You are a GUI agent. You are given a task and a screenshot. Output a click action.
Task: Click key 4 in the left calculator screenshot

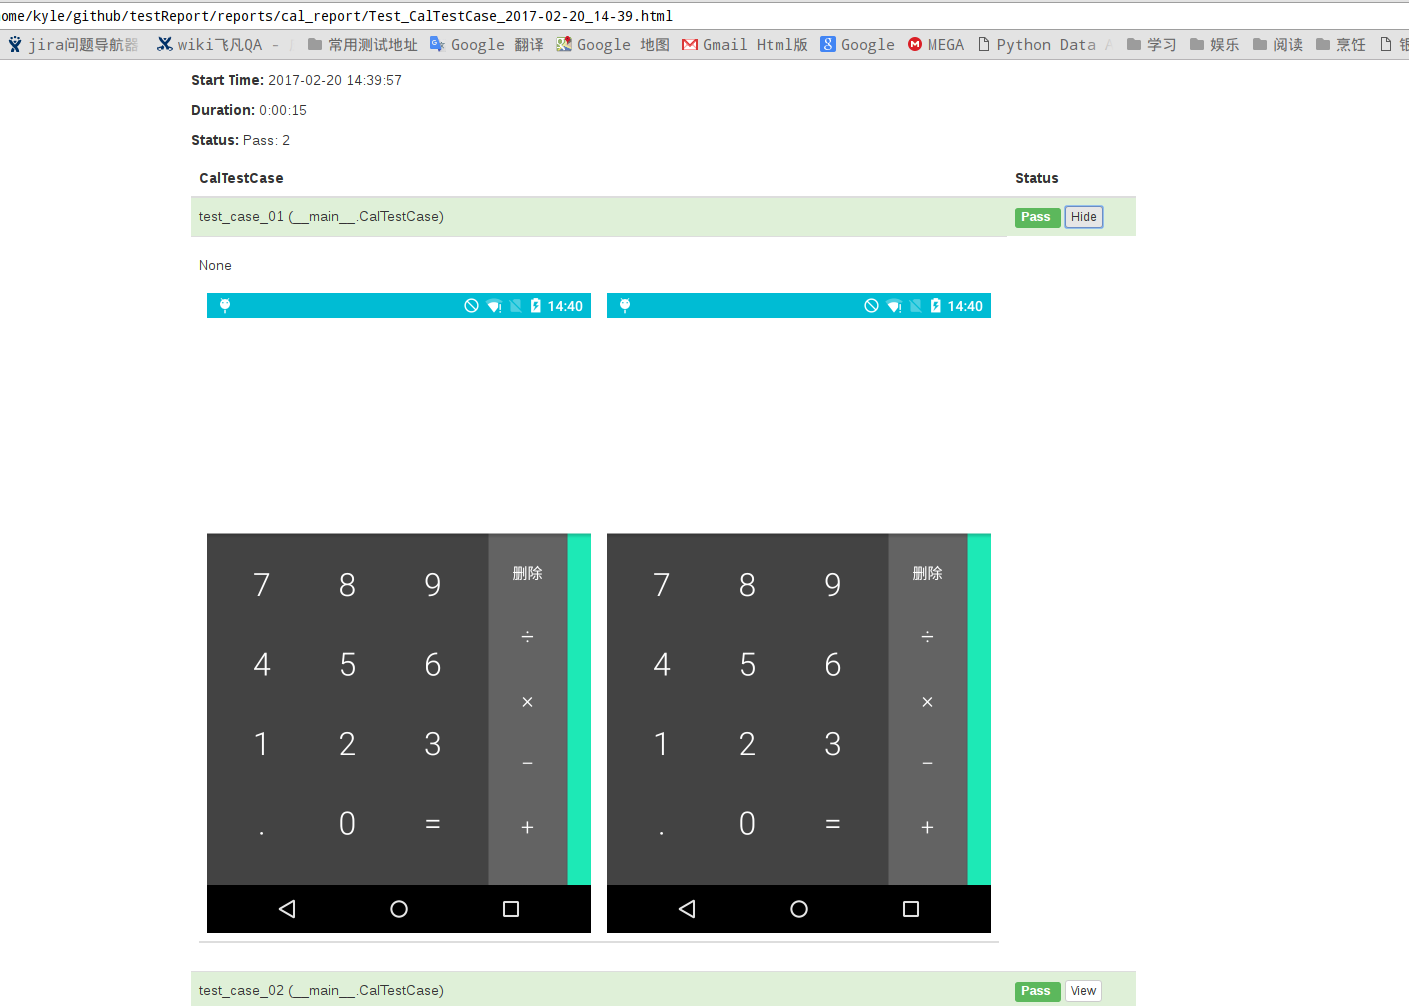262,664
